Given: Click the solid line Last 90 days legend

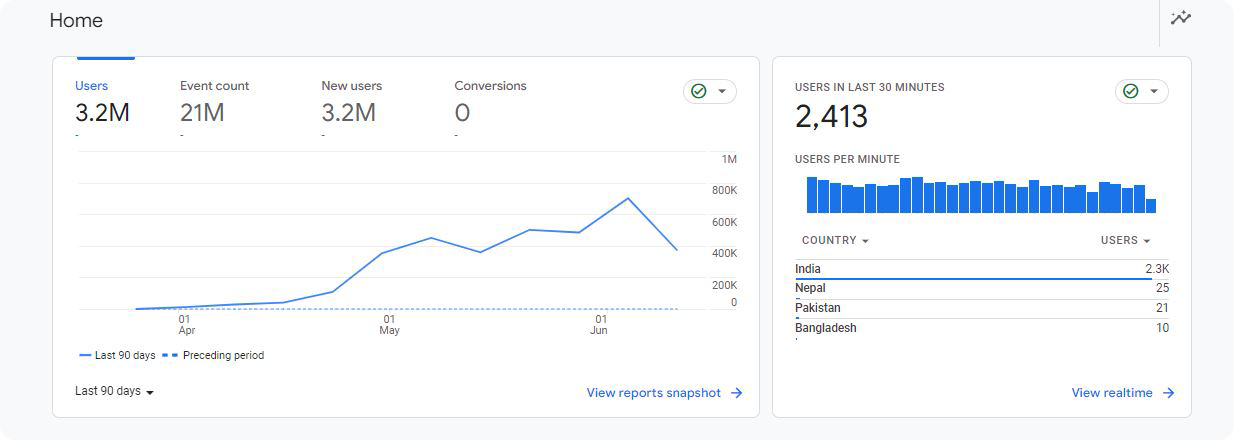Looking at the screenshot, I should [117, 355].
